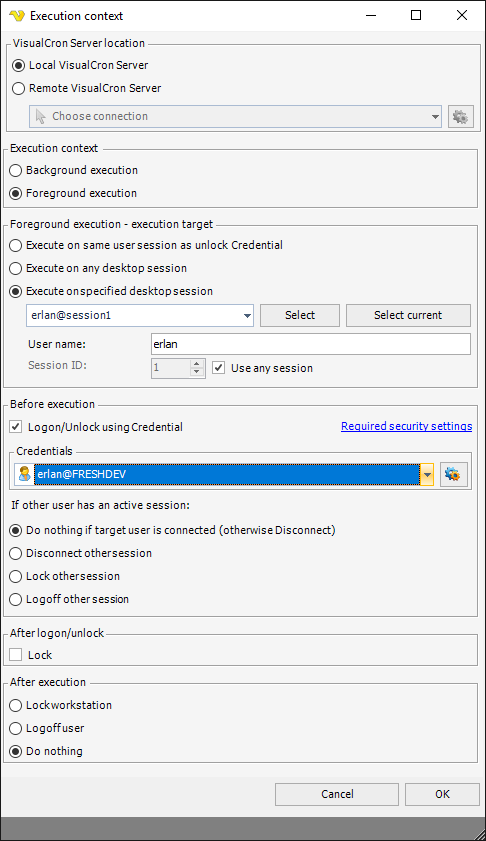Viewport: 486px width, 841px height.
Task: Click the VisualCron logo in title bar
Action: click(17, 16)
